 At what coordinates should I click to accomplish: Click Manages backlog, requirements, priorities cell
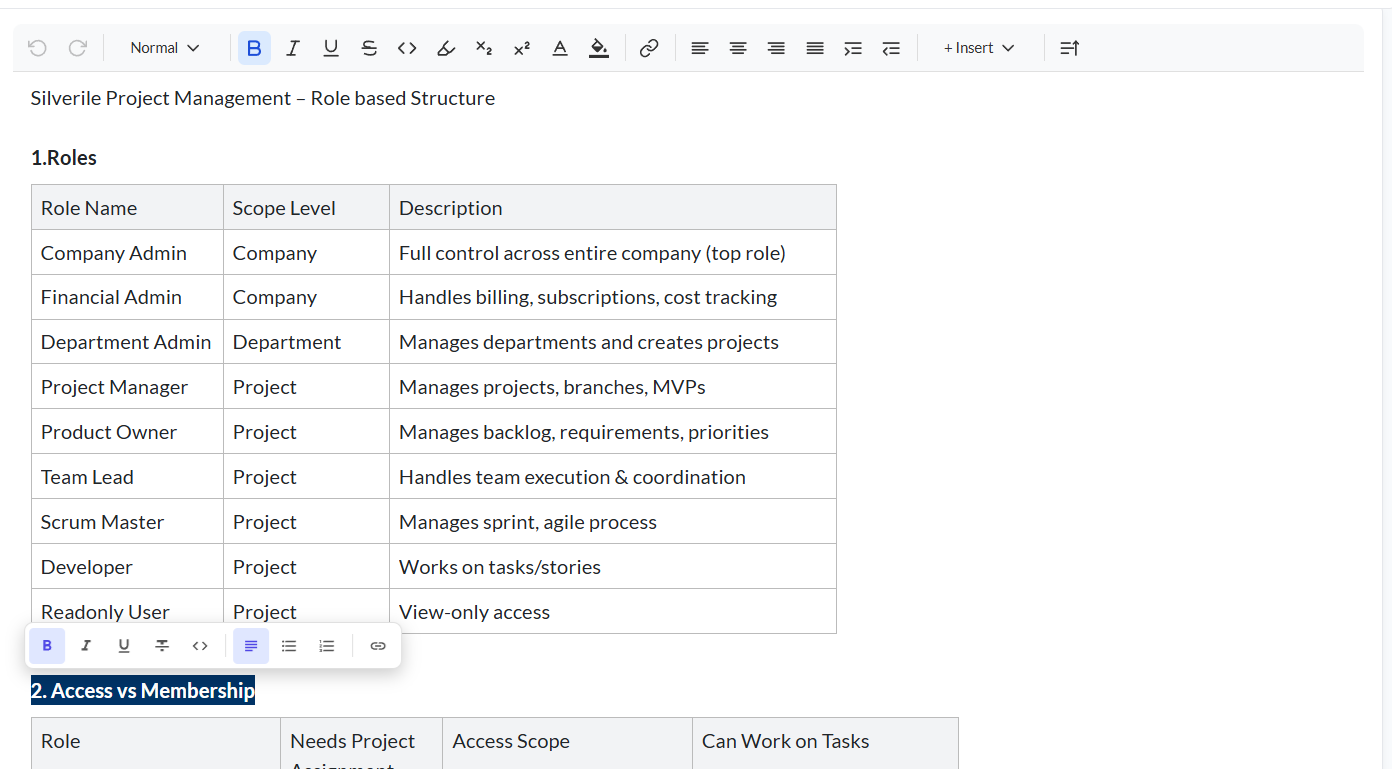[613, 432]
